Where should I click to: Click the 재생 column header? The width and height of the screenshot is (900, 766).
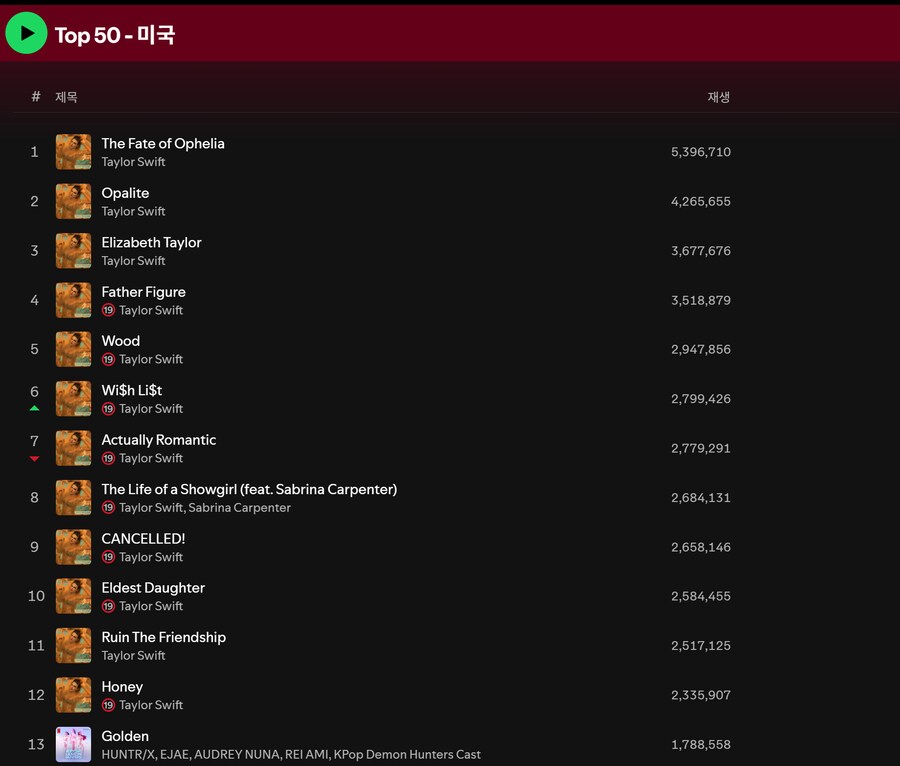click(x=718, y=97)
